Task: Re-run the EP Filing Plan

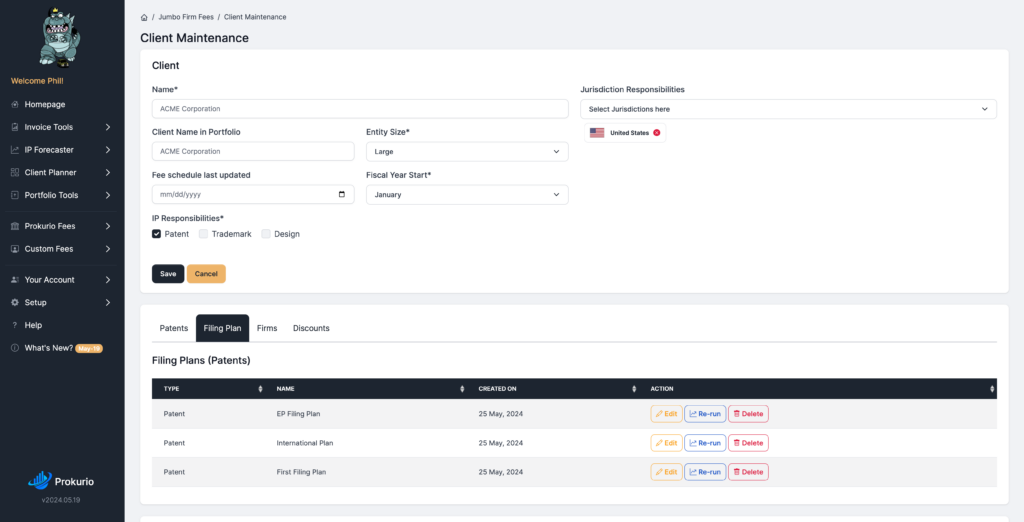Action: [705, 414]
